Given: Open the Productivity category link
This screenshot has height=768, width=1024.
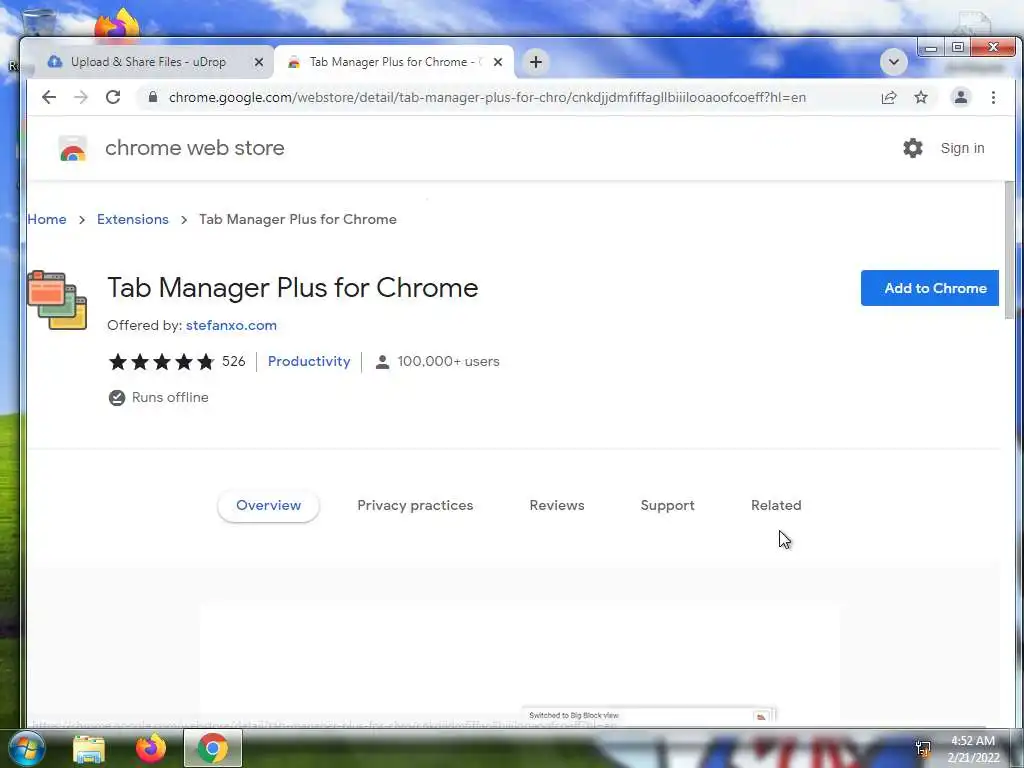Looking at the screenshot, I should point(309,362).
